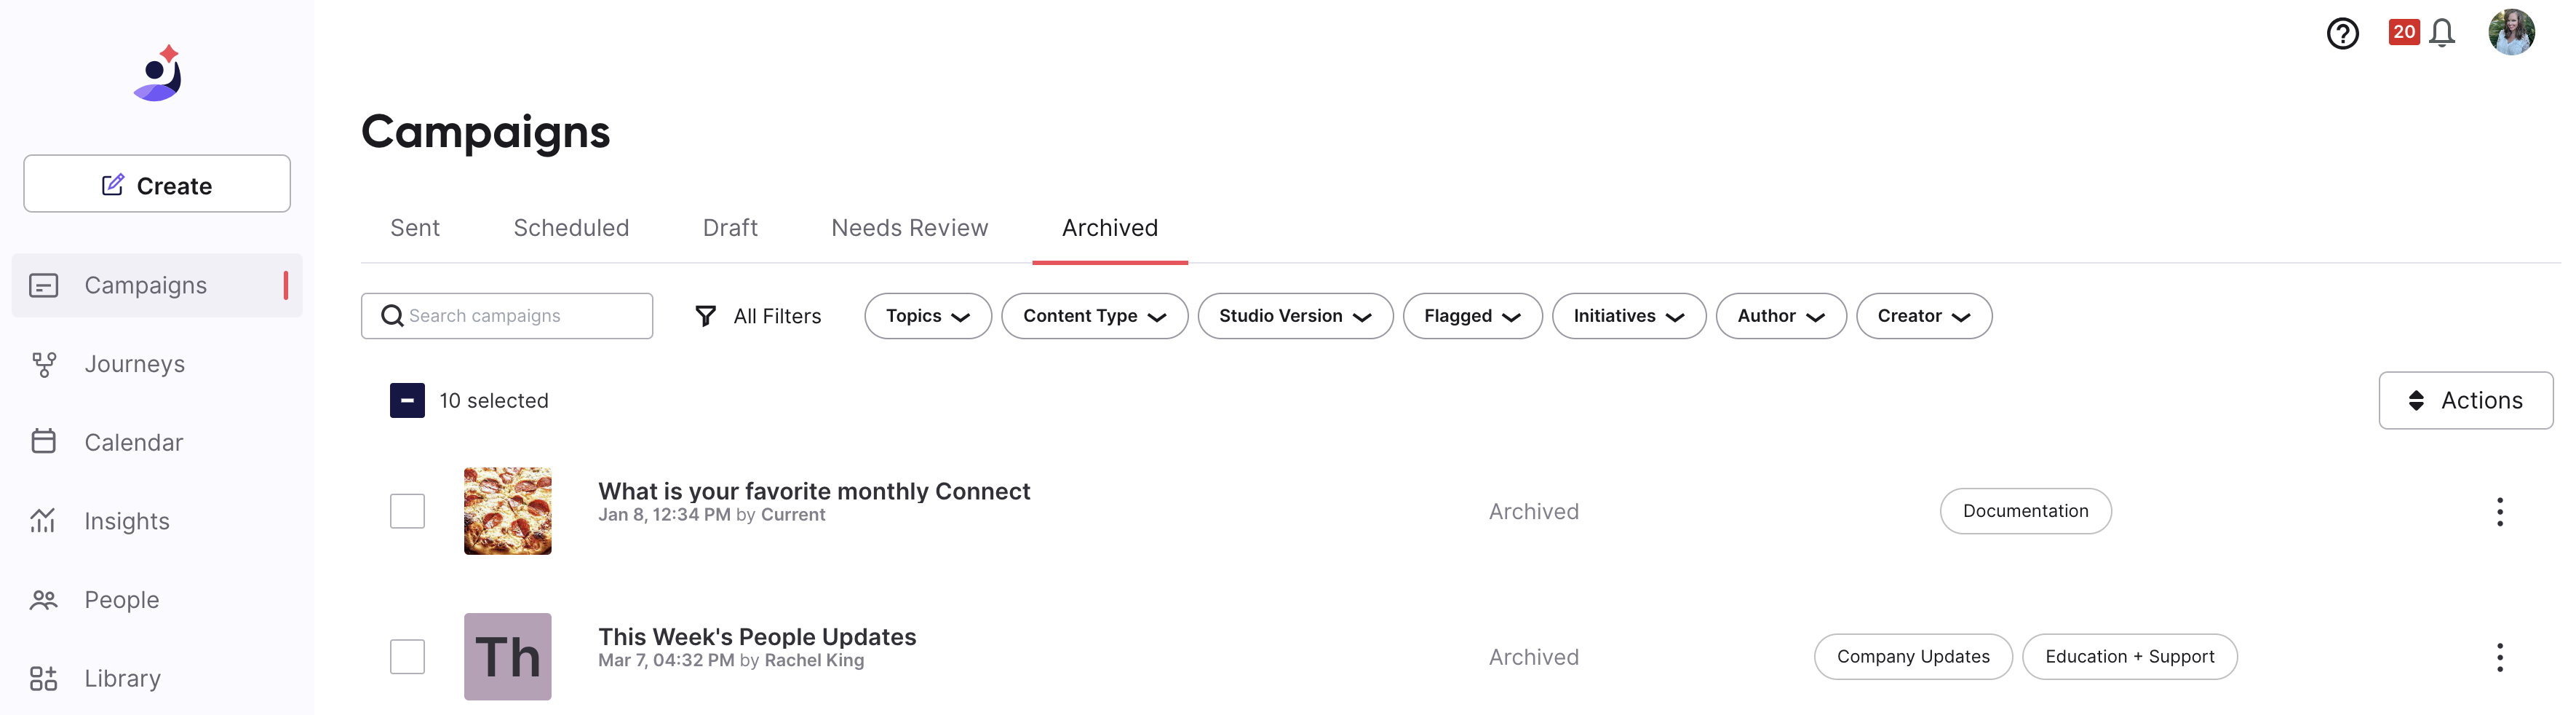Switch to the Draft tab
Image resolution: width=2576 pixels, height=715 pixels.
tap(730, 228)
